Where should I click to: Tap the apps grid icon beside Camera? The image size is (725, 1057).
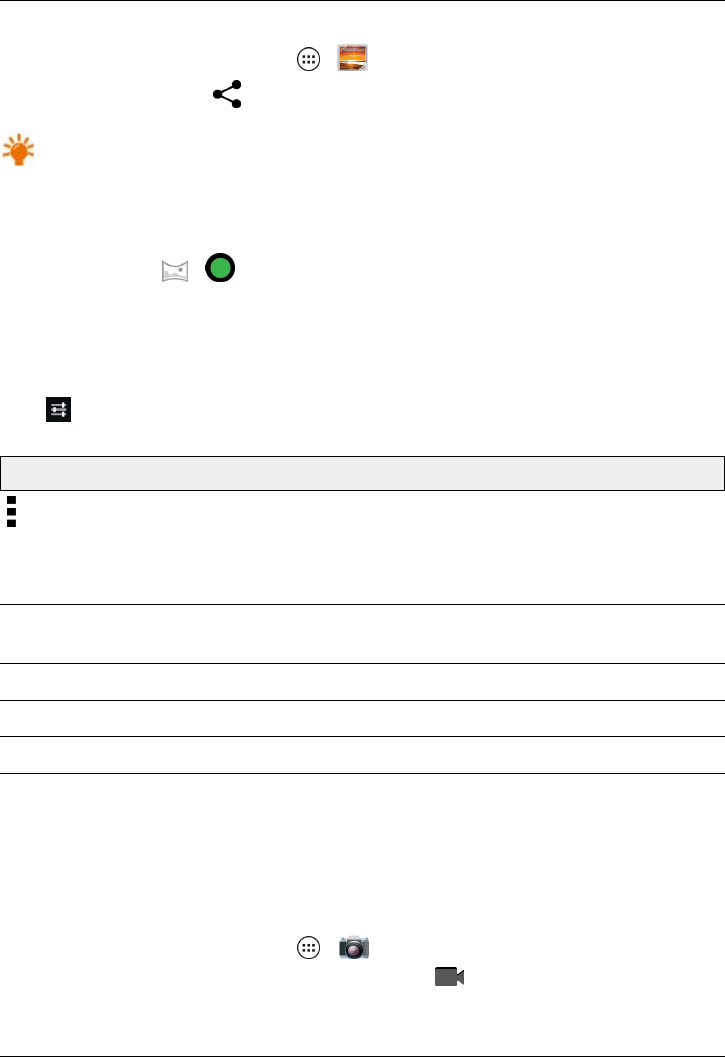pyautogui.click(x=308, y=948)
